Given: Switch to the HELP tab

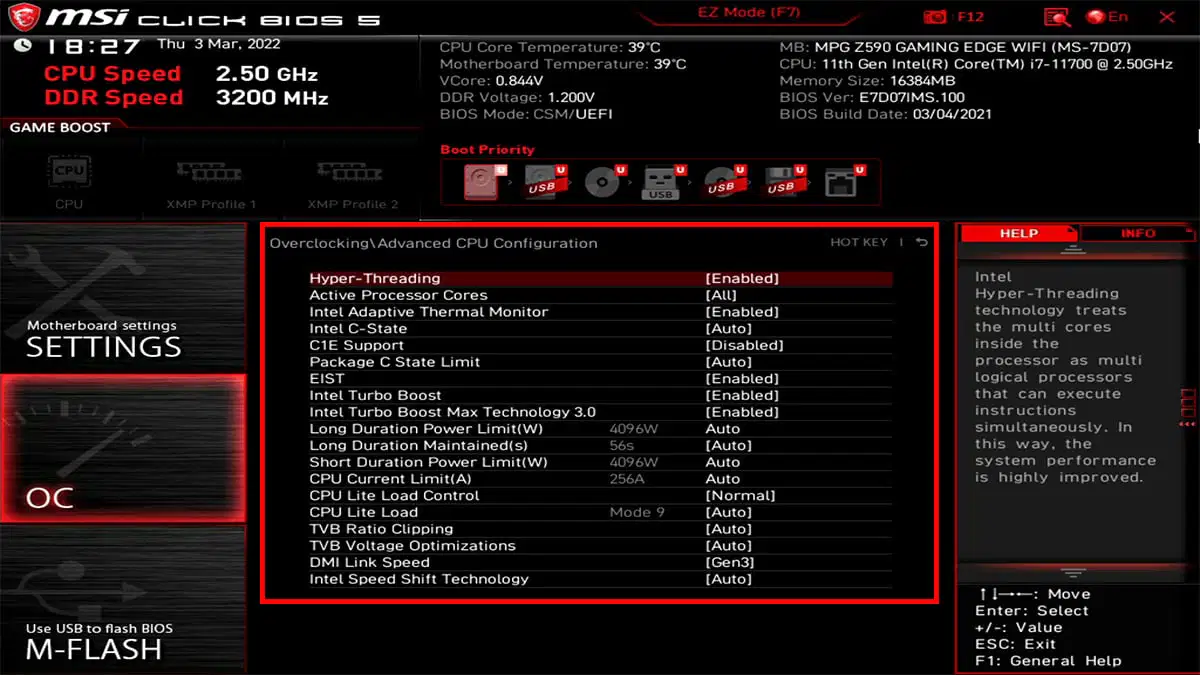Looking at the screenshot, I should click(x=1019, y=233).
